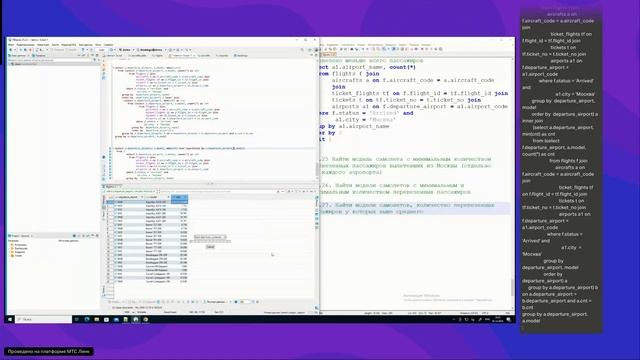Select the Проект - General panel tab
The height and width of the screenshot is (360, 640).
[20, 236]
